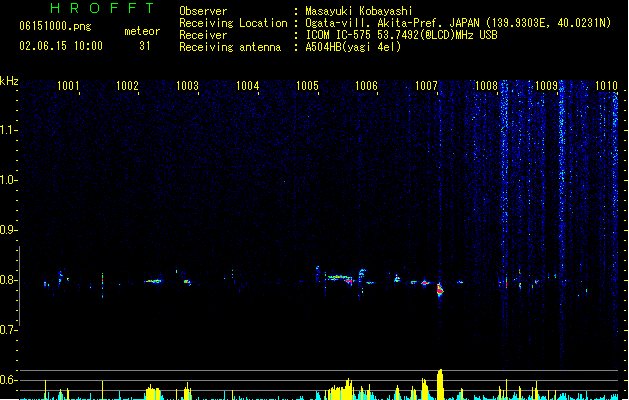The height and width of the screenshot is (400, 629).
Task: Click time axis marker 1008
Action: [486, 86]
